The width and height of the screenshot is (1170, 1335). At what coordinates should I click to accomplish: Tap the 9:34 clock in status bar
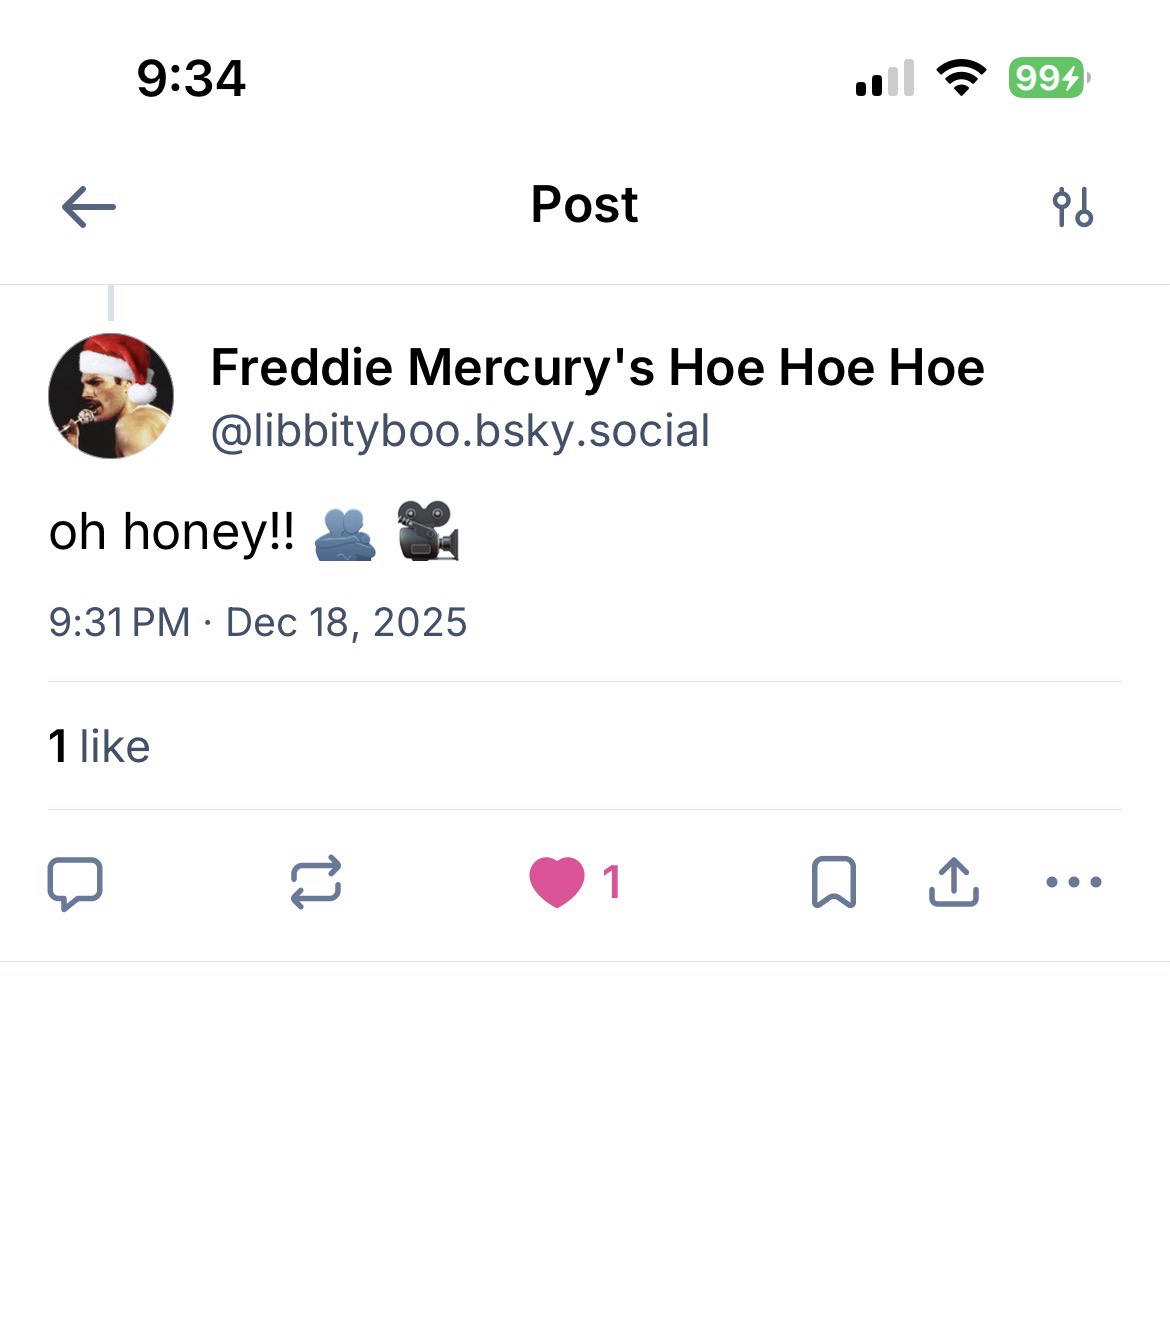[x=191, y=78]
